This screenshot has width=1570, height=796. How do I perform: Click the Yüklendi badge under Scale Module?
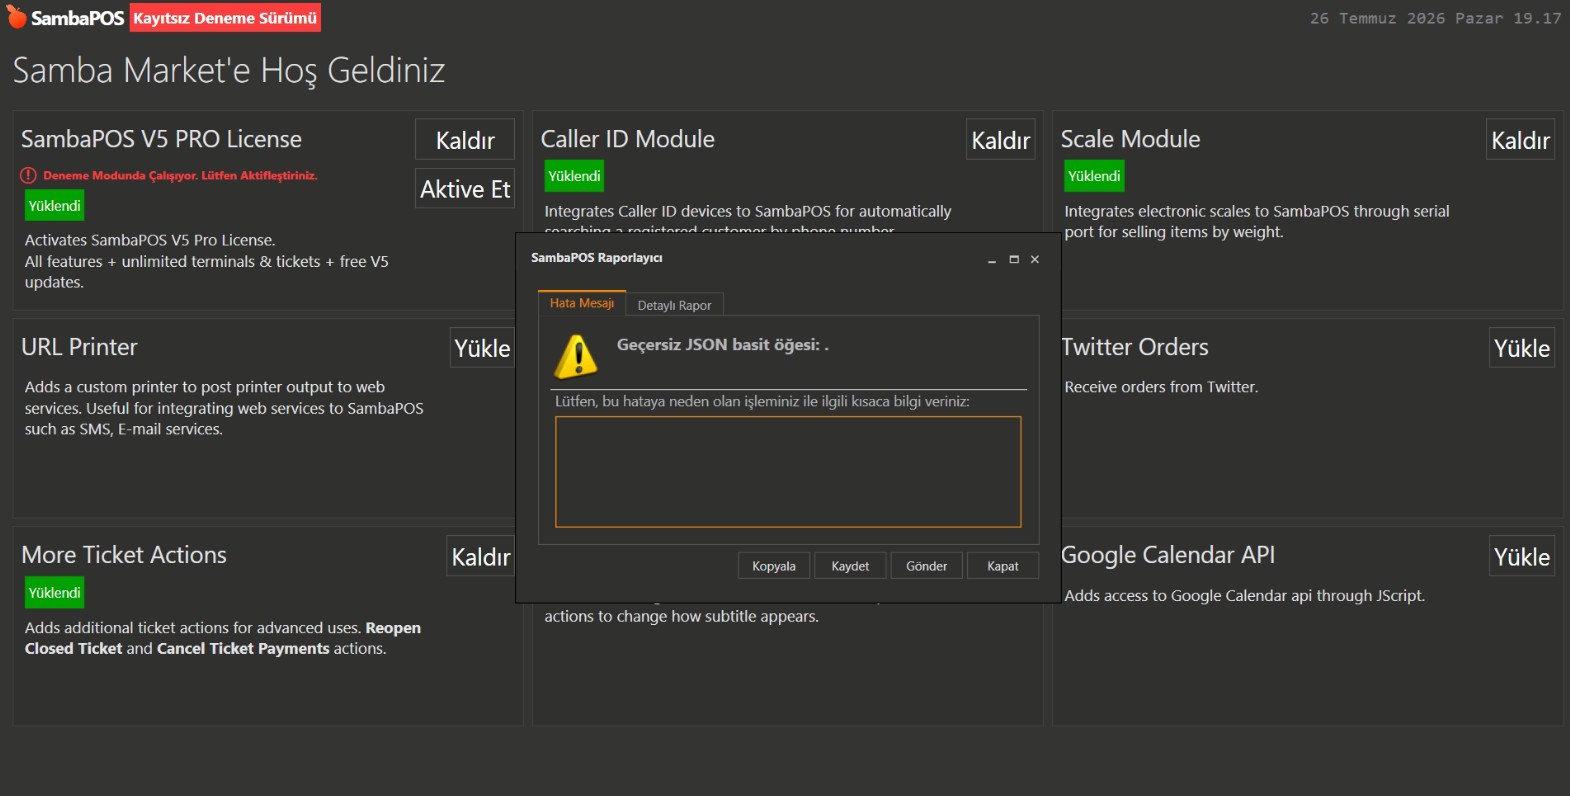point(1094,176)
